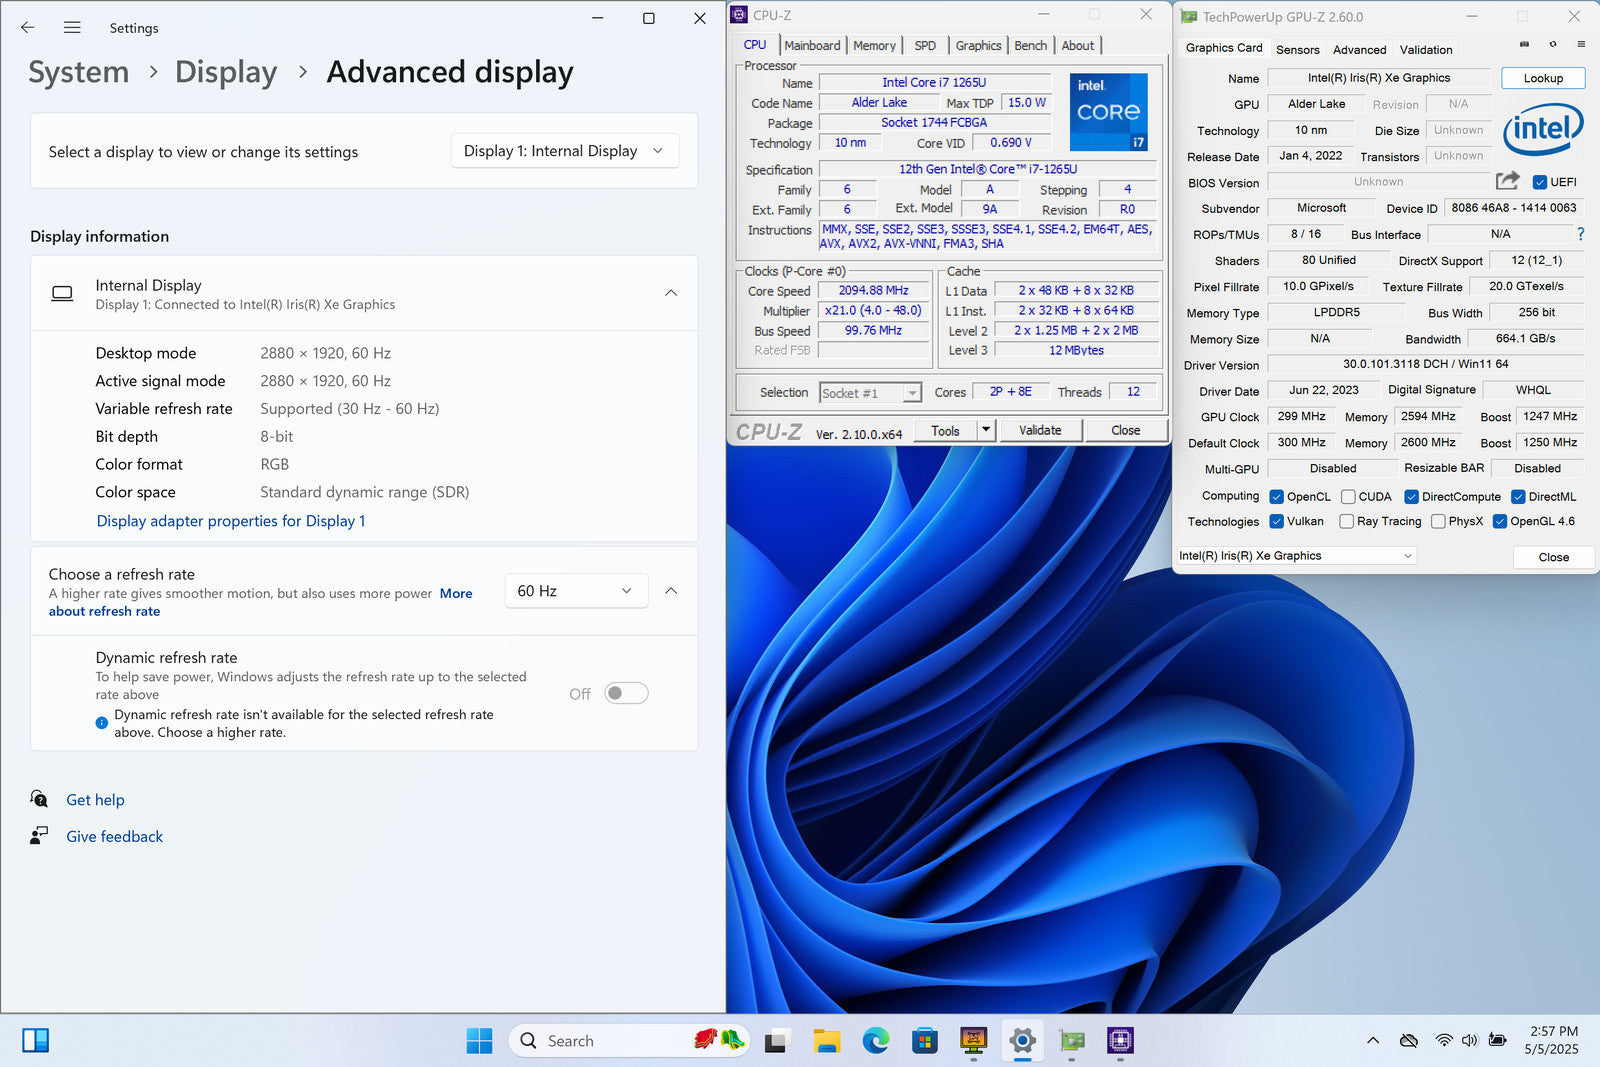Click the OneDrive cloud tray icon
1600x1067 pixels.
pyautogui.click(x=1409, y=1041)
